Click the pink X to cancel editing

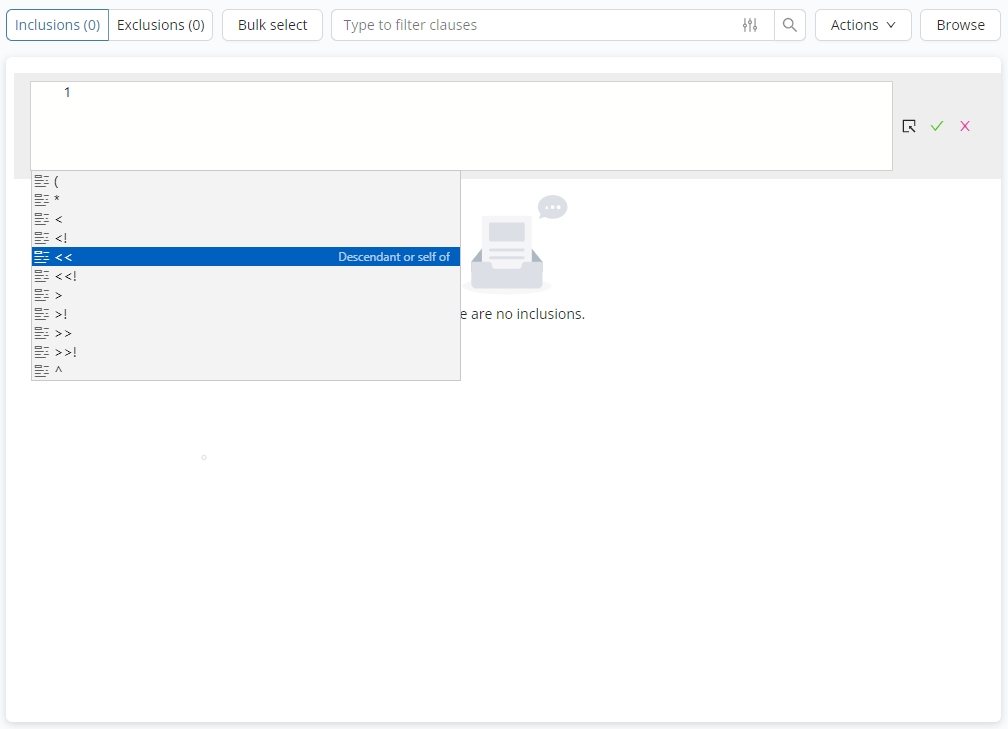click(965, 126)
